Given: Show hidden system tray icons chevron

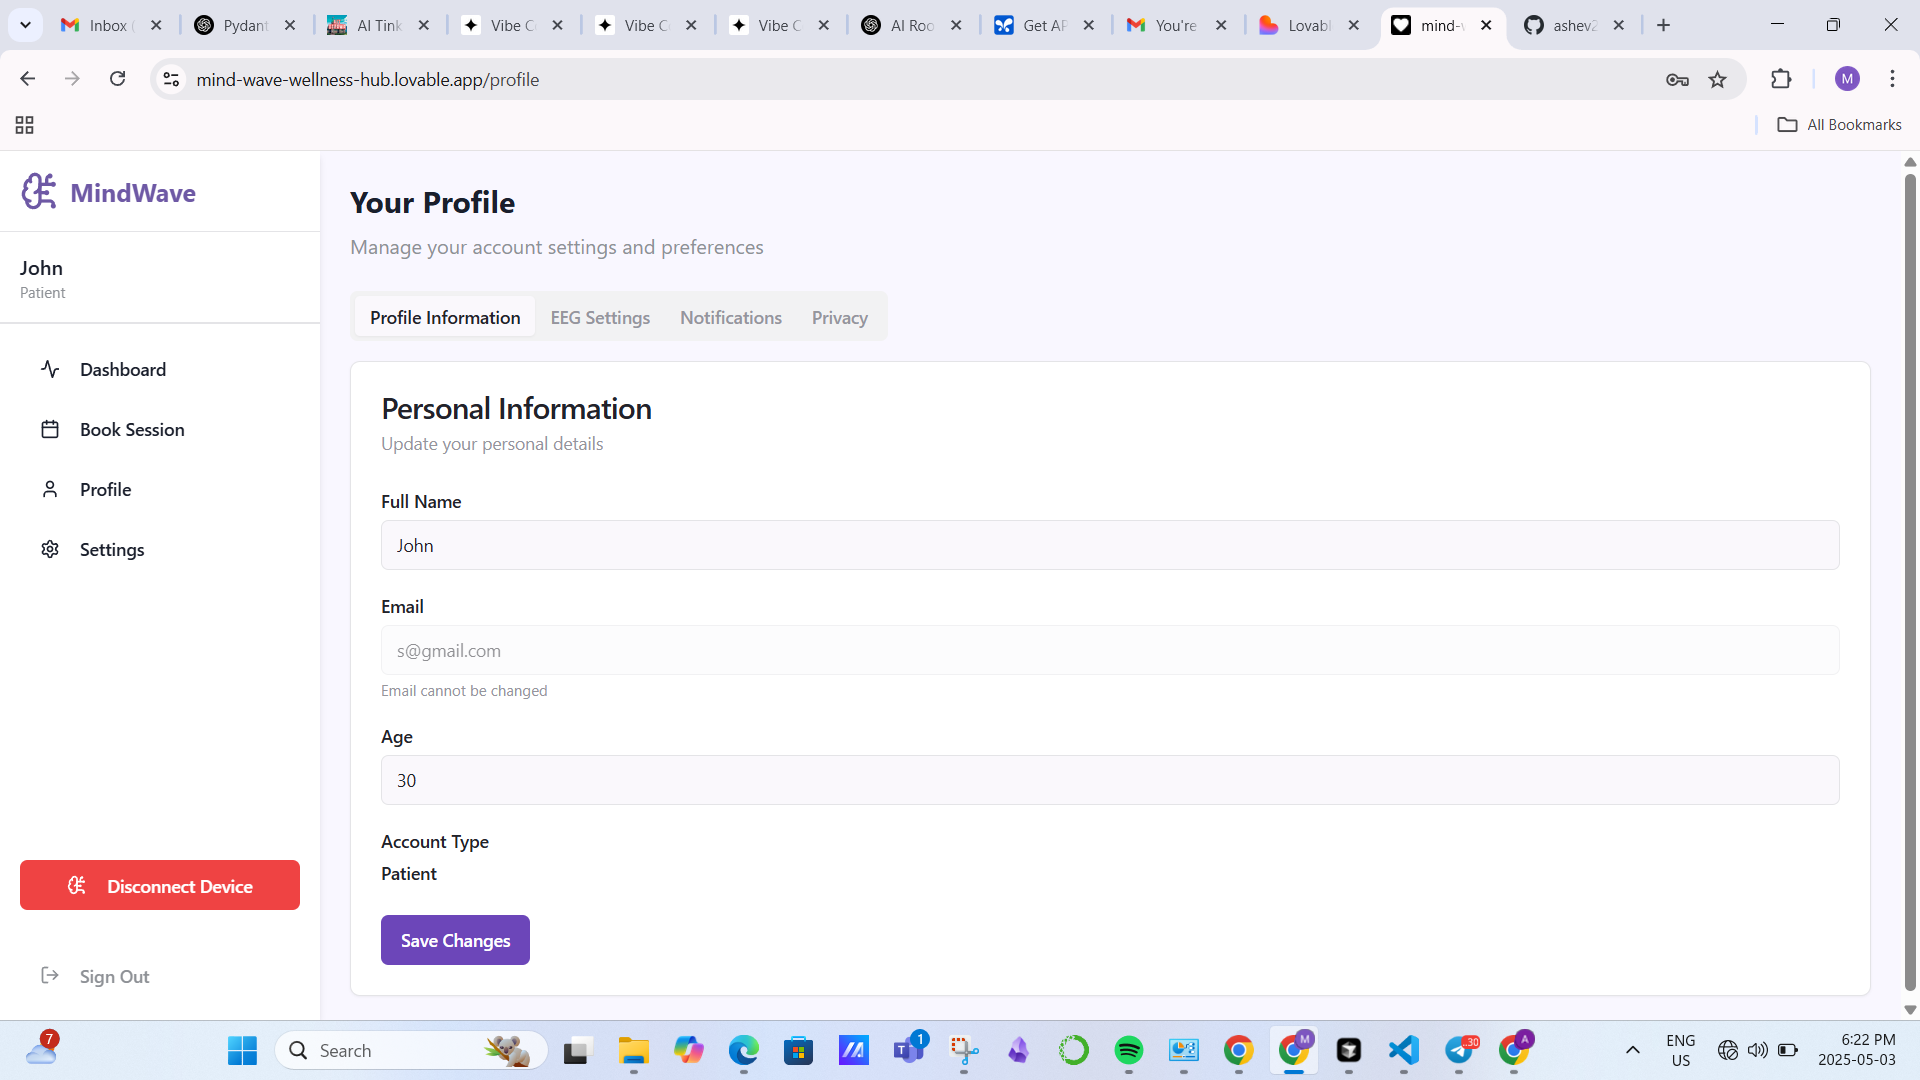Looking at the screenshot, I should click(1633, 1050).
